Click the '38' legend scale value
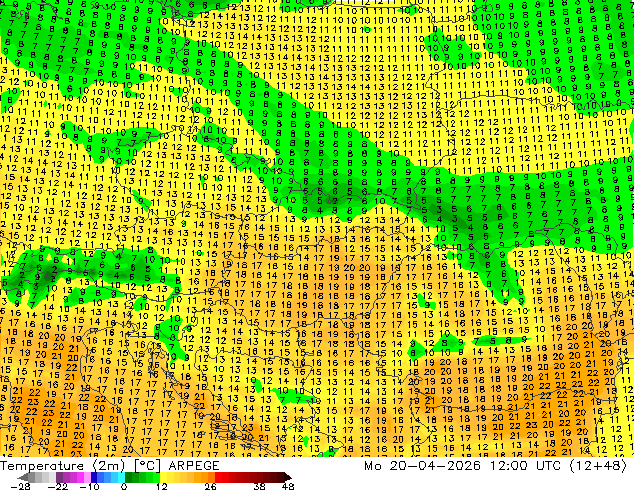The width and height of the screenshot is (634, 490). [260, 486]
